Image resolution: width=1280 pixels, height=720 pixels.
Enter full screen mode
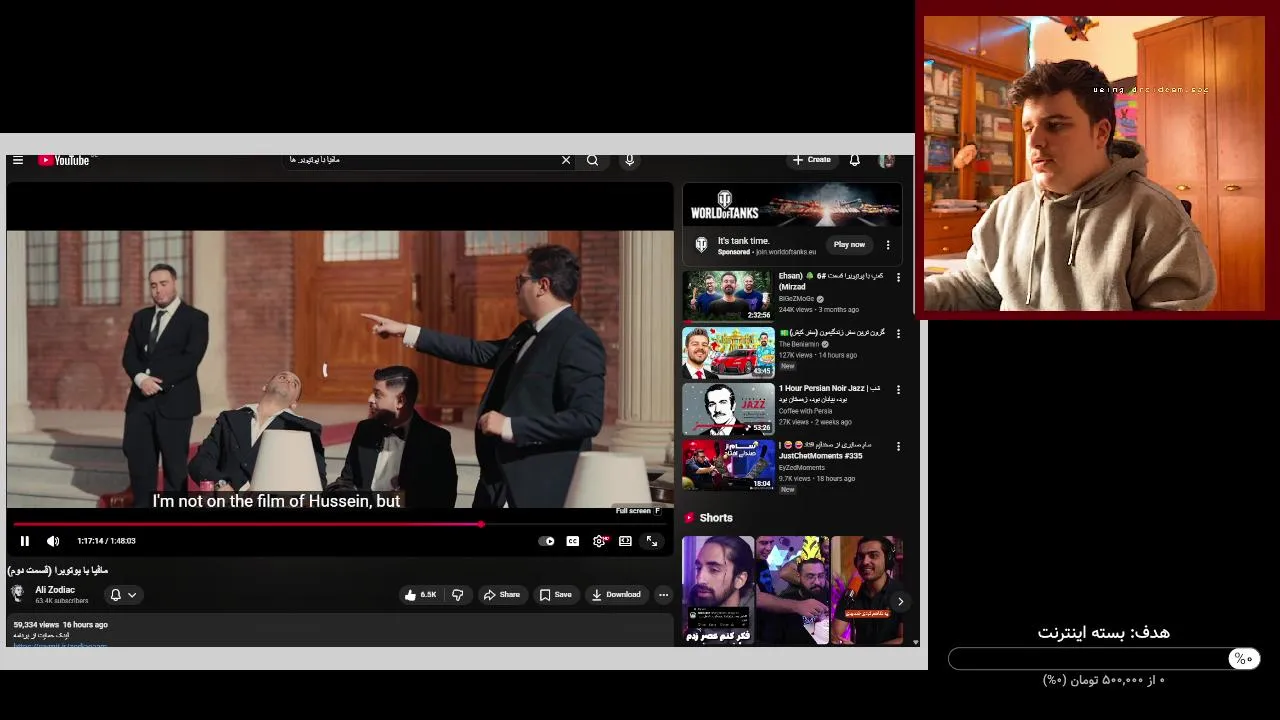652,541
